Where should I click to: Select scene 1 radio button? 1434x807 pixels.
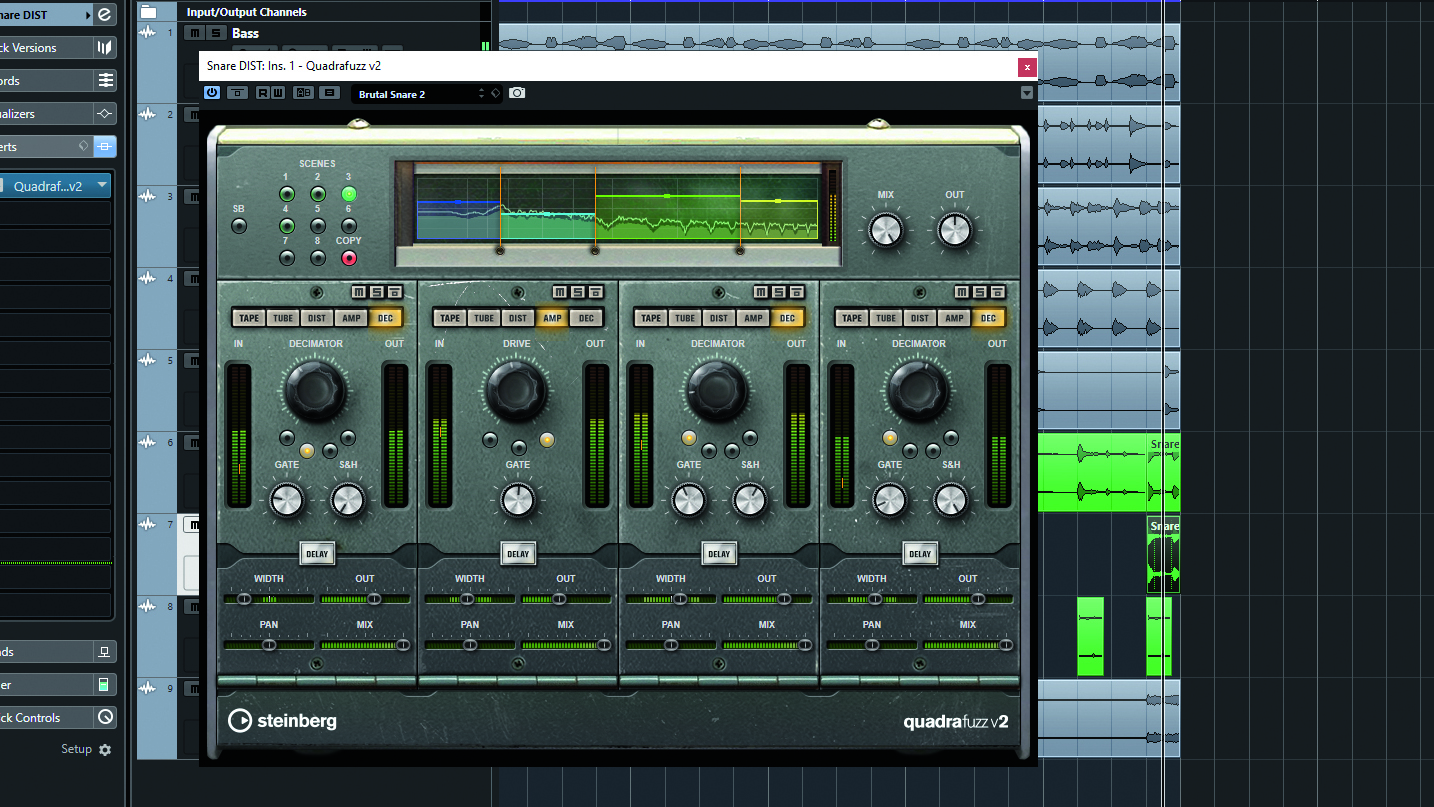pyautogui.click(x=287, y=194)
